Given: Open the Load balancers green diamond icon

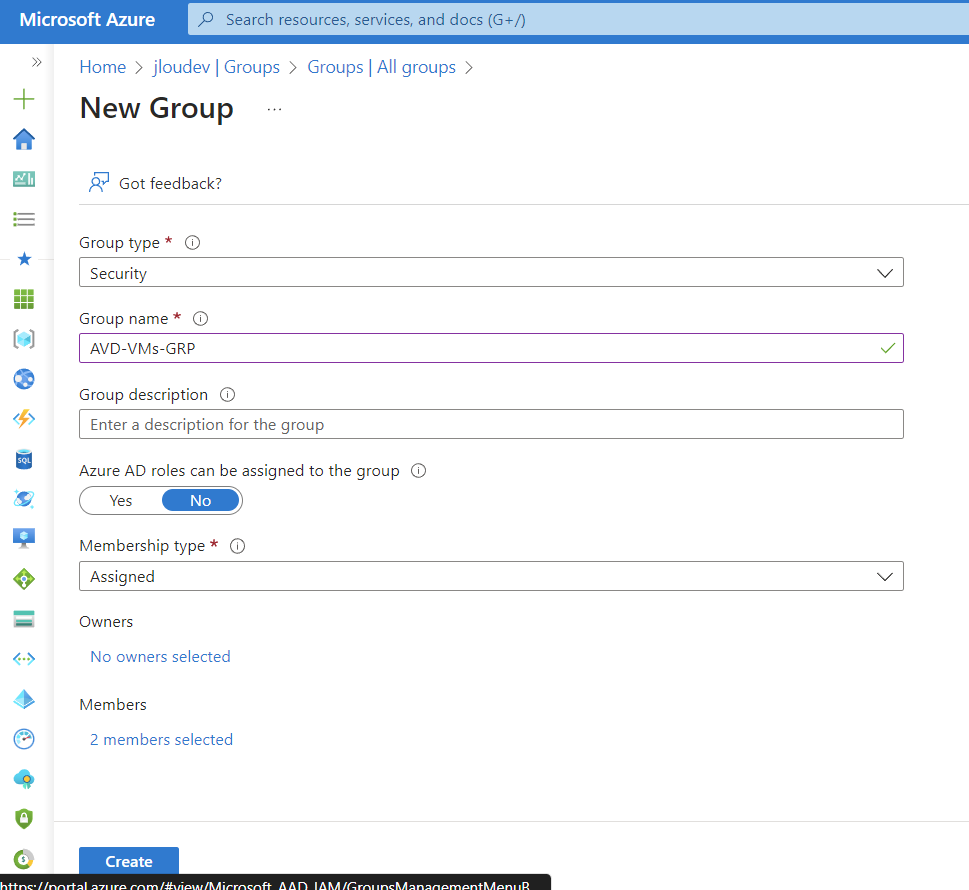Looking at the screenshot, I should (23, 579).
